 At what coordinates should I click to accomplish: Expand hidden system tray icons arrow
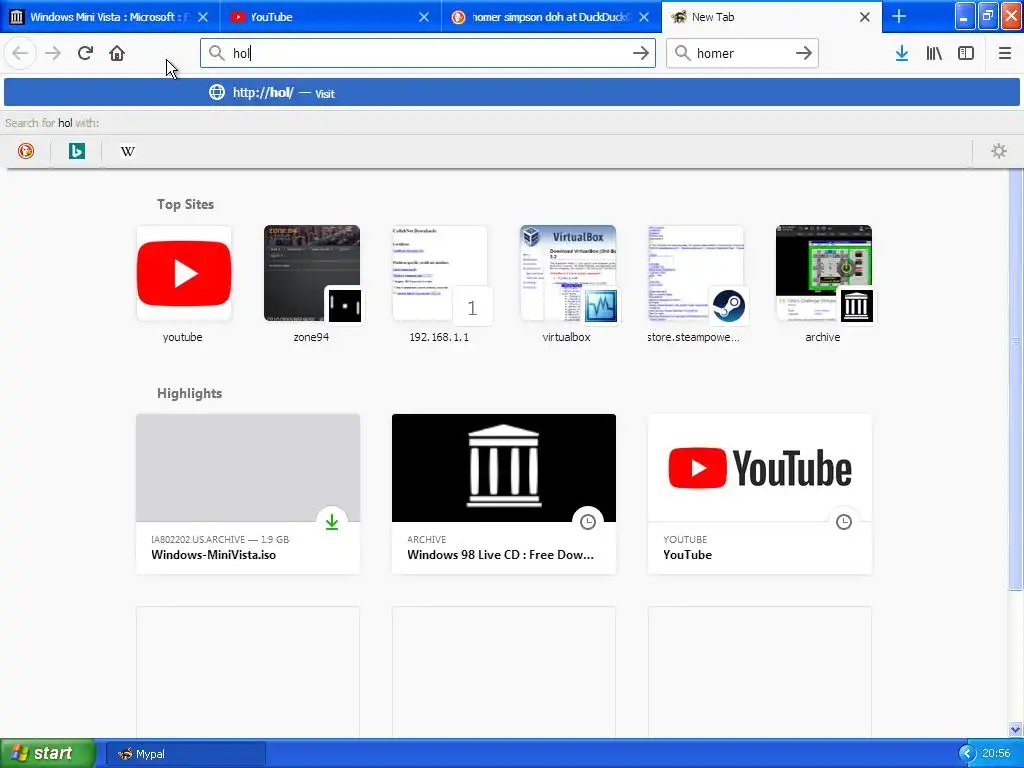point(967,754)
